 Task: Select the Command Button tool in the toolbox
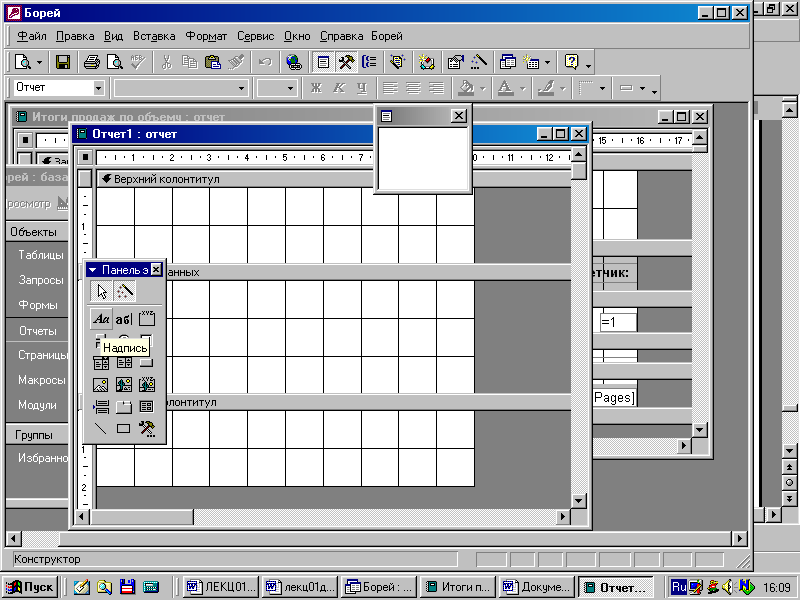(x=147, y=363)
